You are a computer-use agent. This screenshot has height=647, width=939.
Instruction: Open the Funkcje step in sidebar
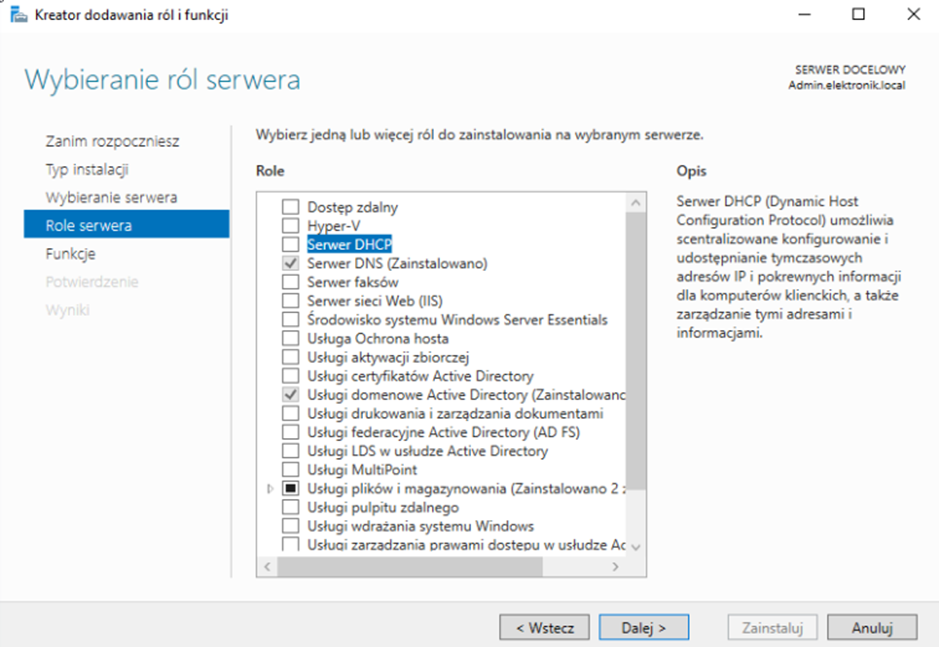point(70,254)
